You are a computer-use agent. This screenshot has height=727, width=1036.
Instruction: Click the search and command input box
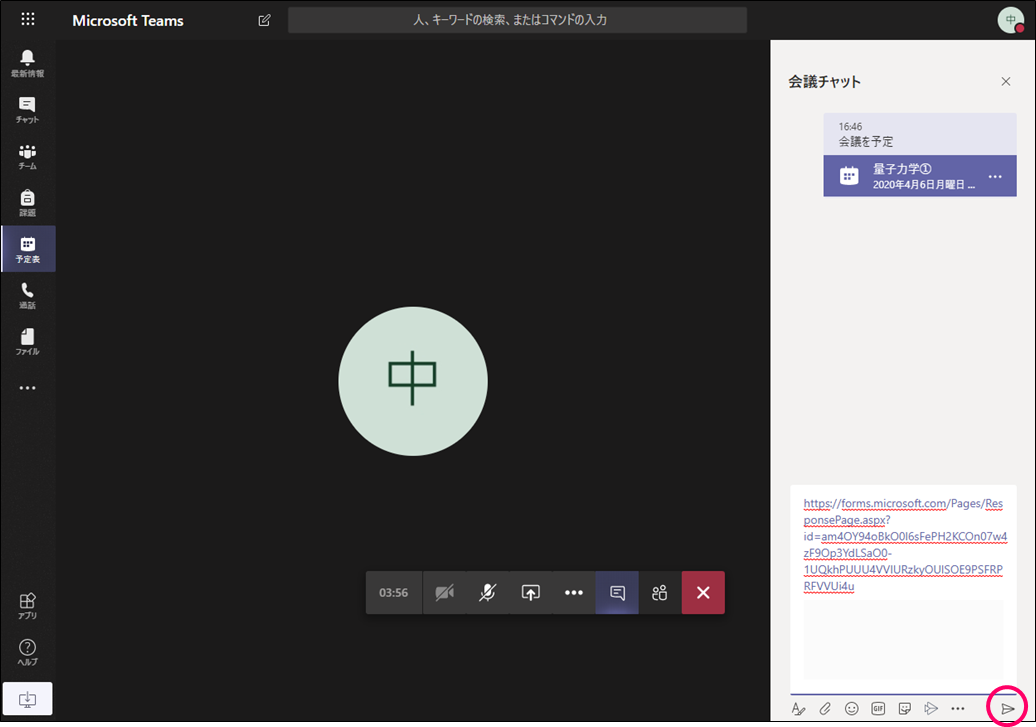click(x=517, y=20)
